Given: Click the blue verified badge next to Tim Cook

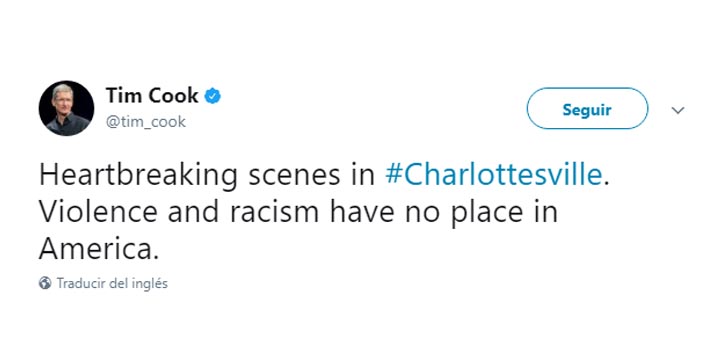Looking at the screenshot, I should pyautogui.click(x=213, y=96).
